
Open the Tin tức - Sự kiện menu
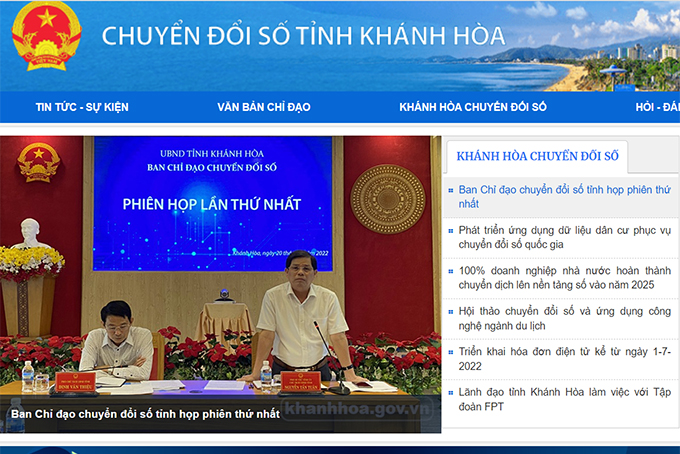(x=82, y=107)
